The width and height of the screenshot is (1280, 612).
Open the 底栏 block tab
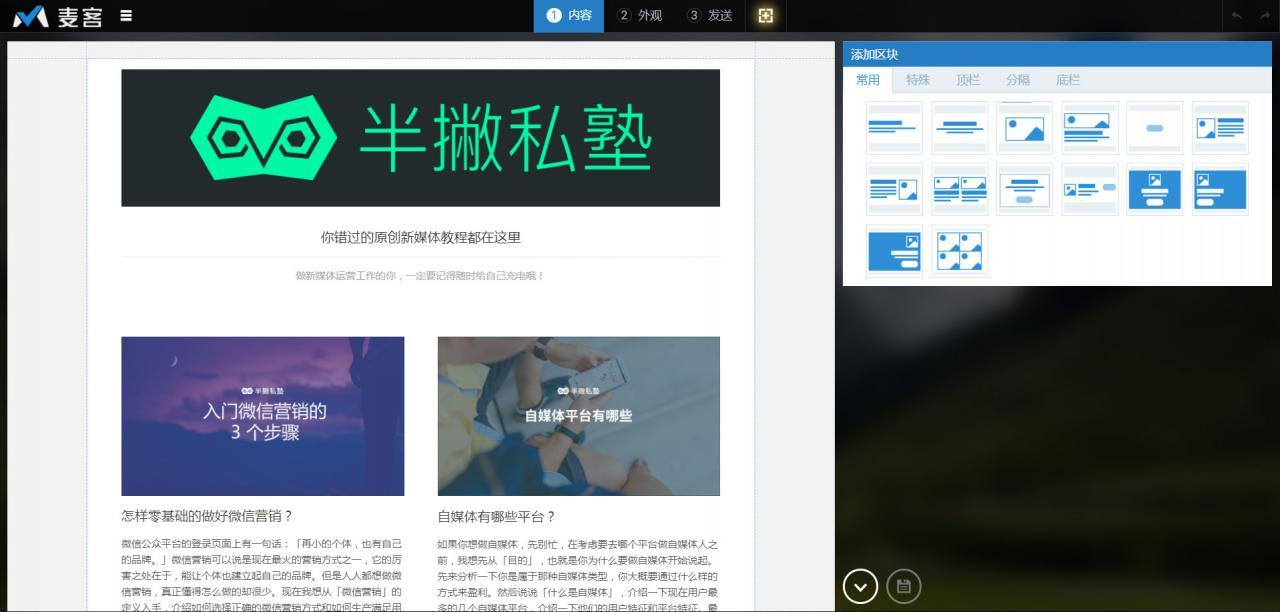tap(1067, 80)
